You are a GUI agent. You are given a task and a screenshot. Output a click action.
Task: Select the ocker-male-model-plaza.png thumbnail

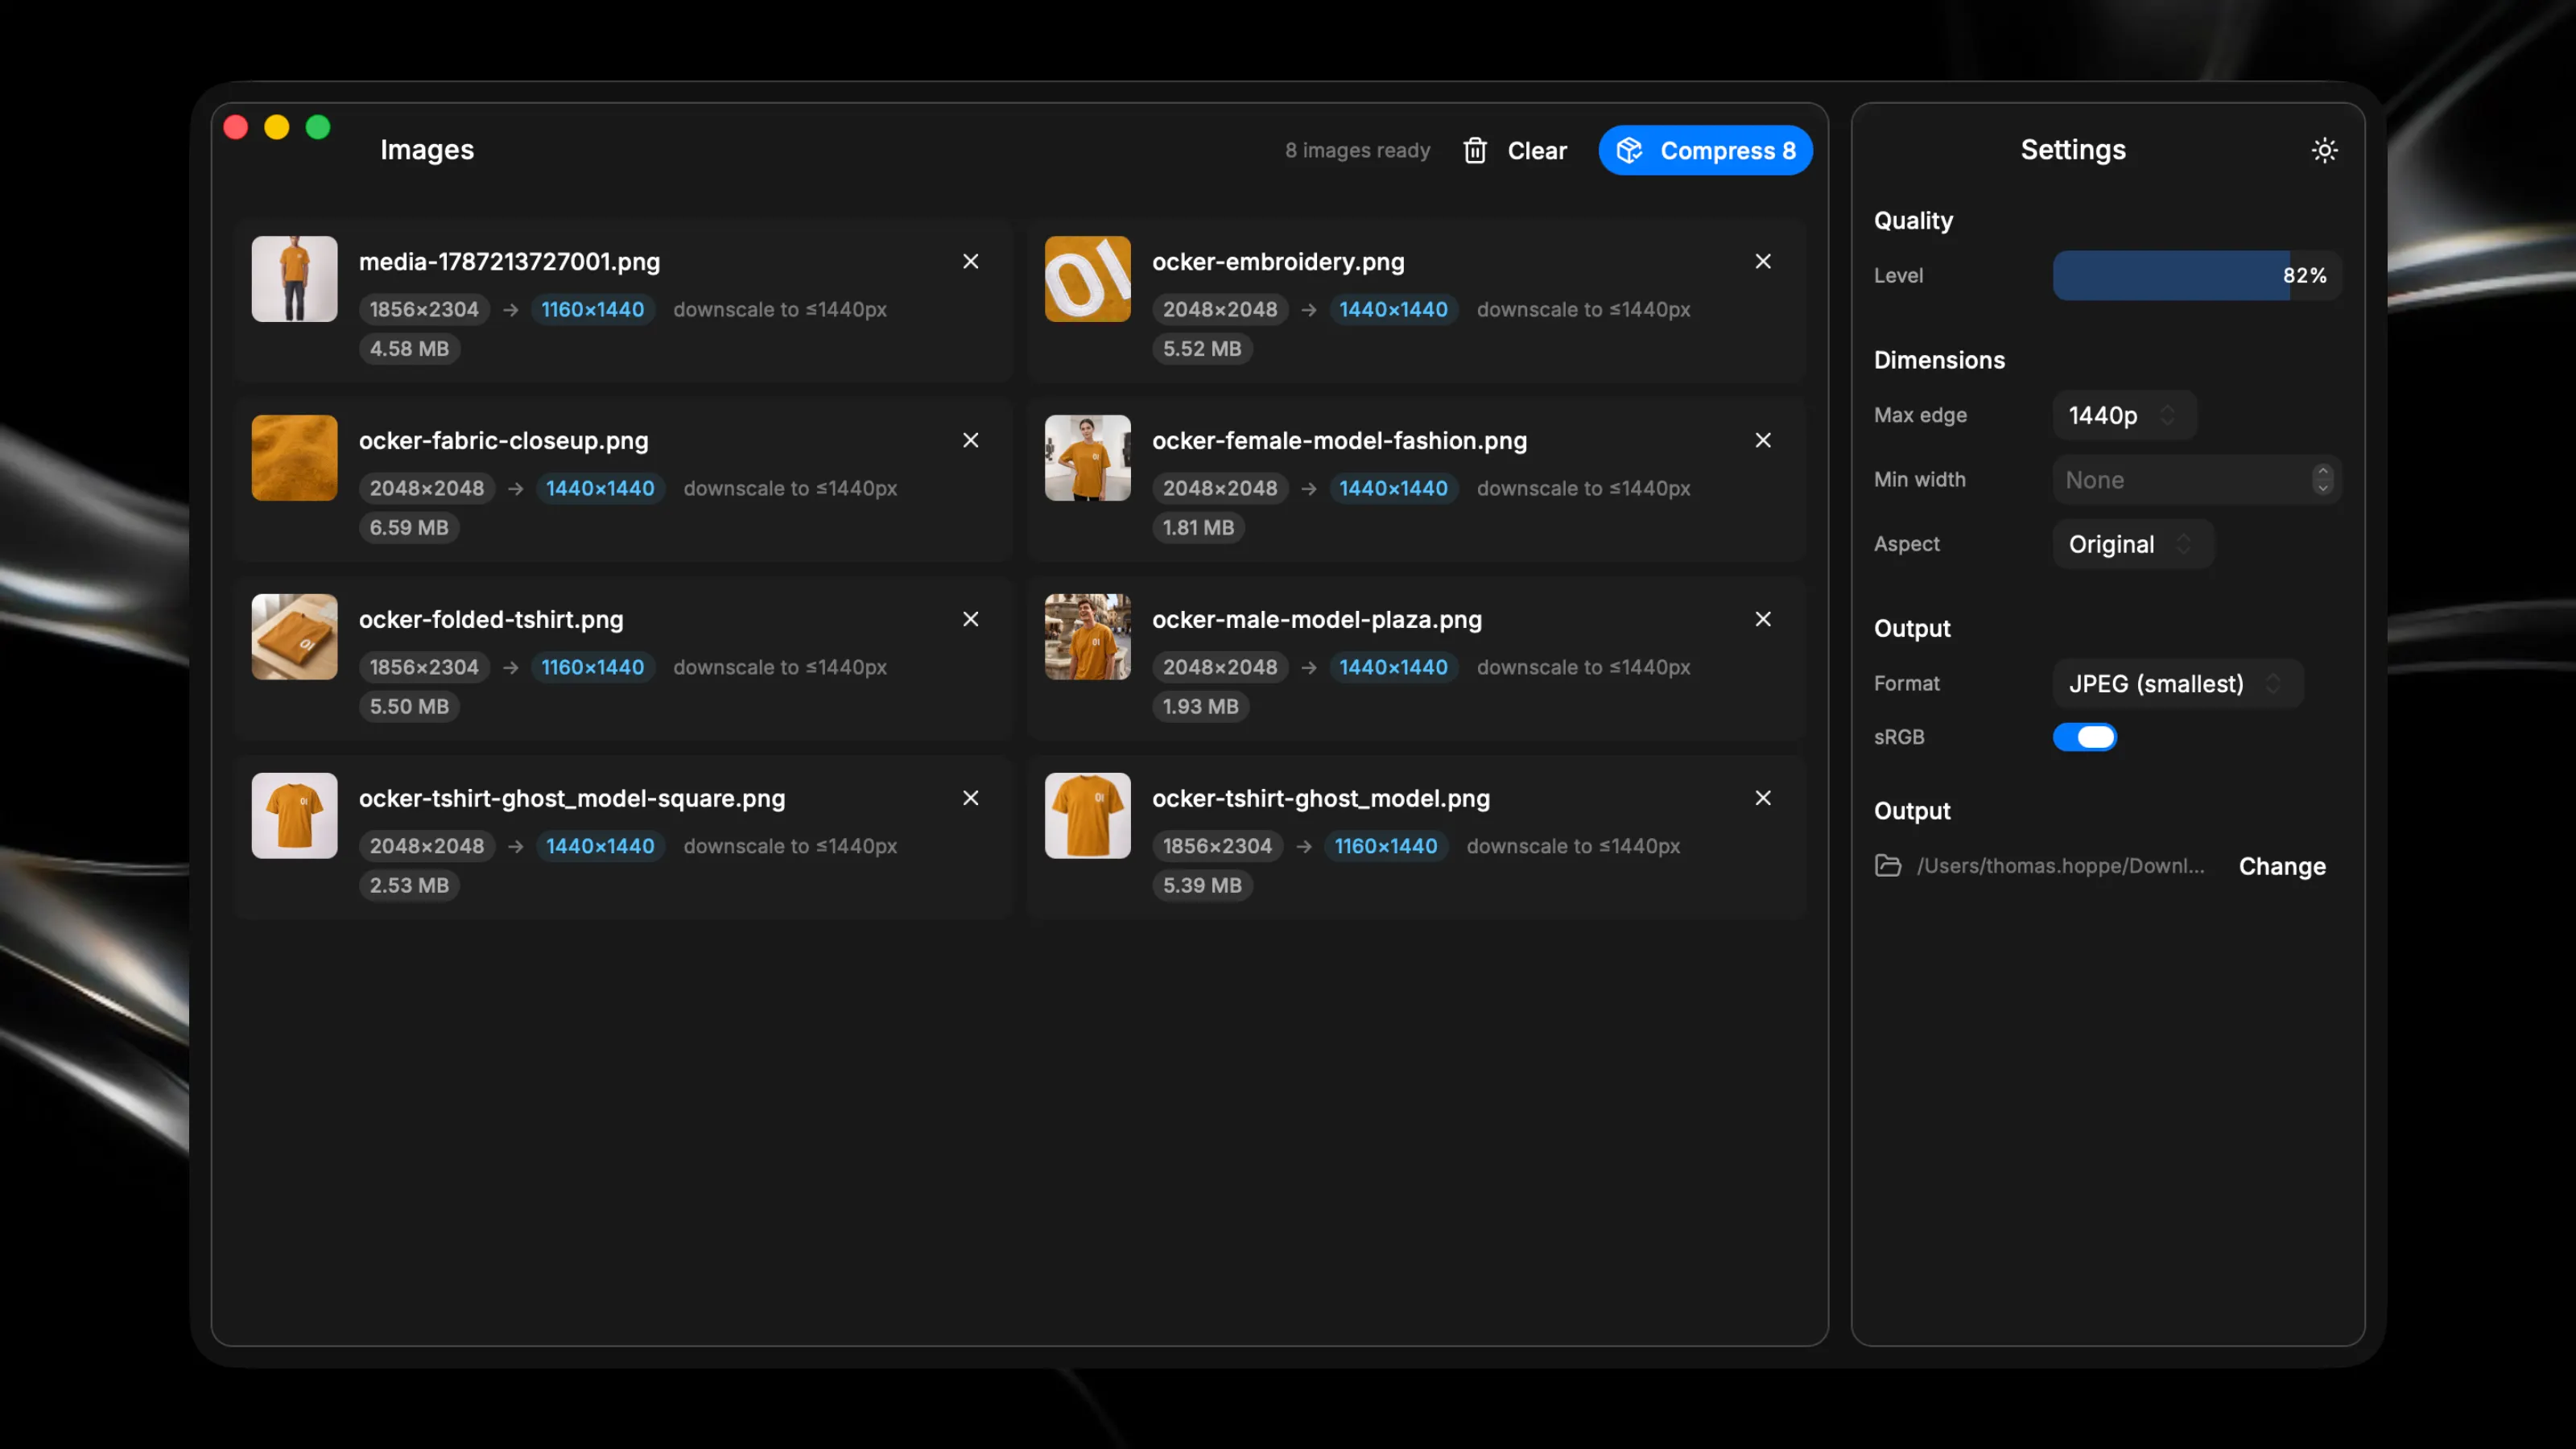click(x=1087, y=637)
